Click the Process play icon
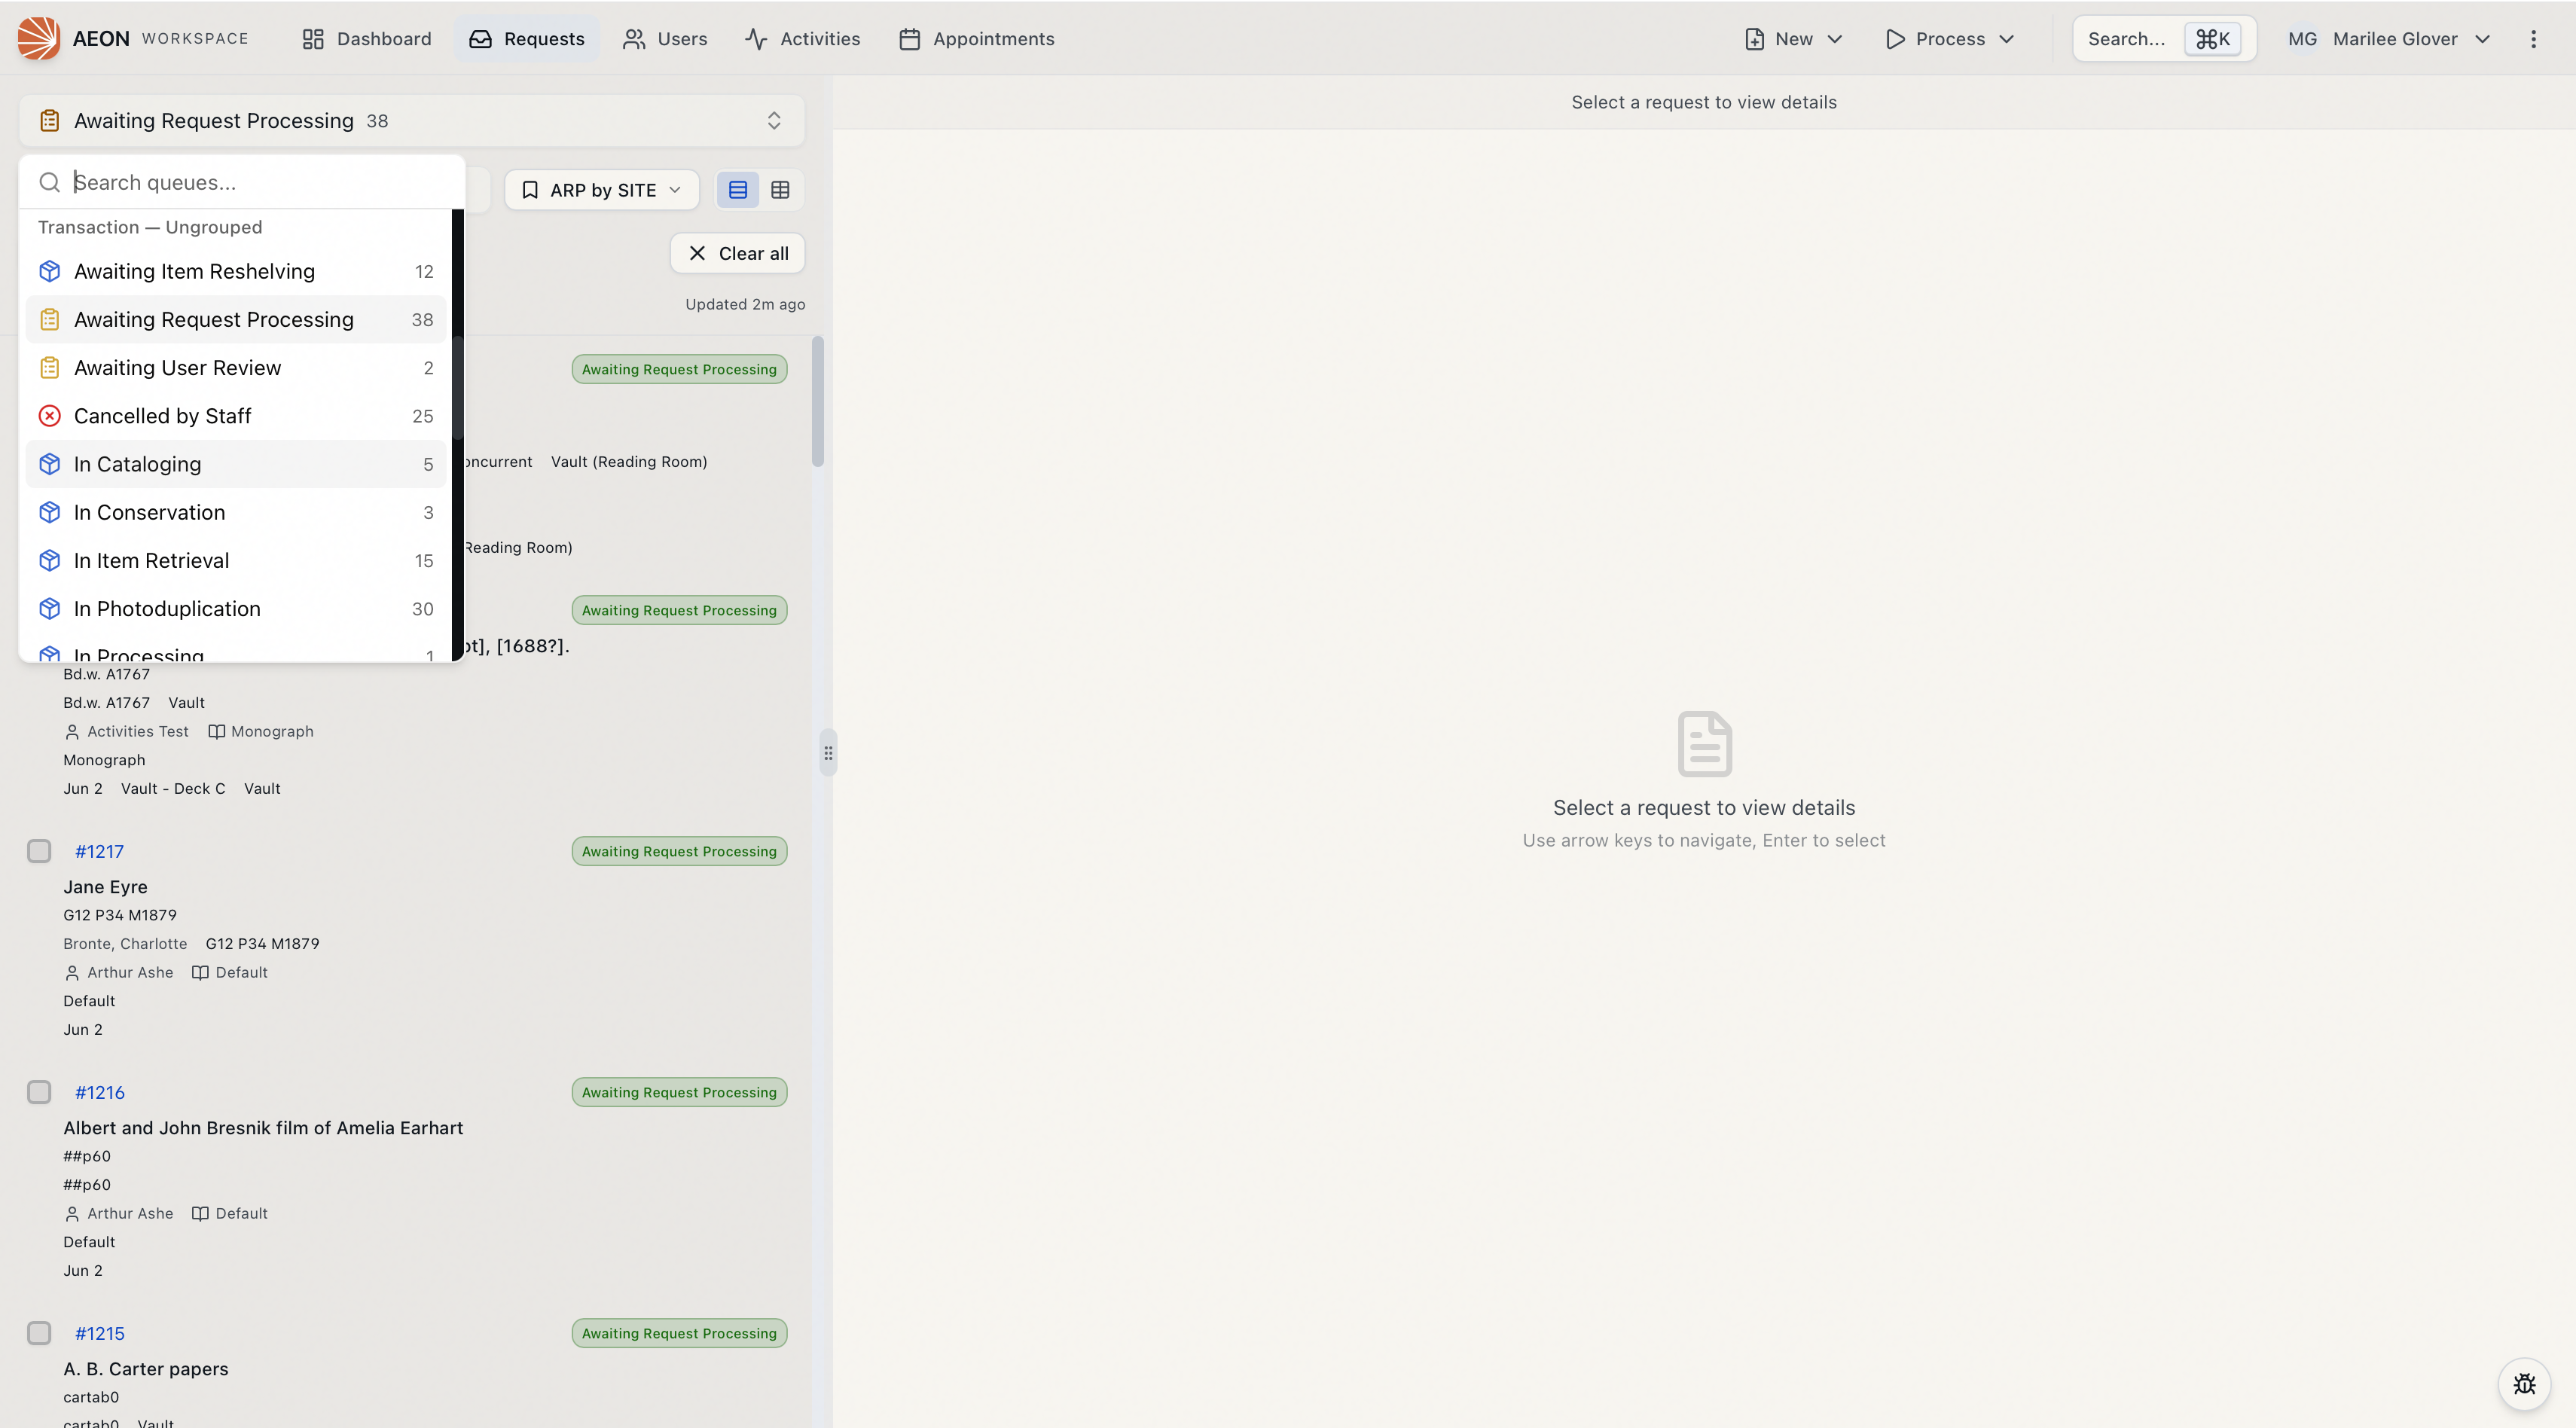Image resolution: width=2576 pixels, height=1428 pixels. (1895, 38)
